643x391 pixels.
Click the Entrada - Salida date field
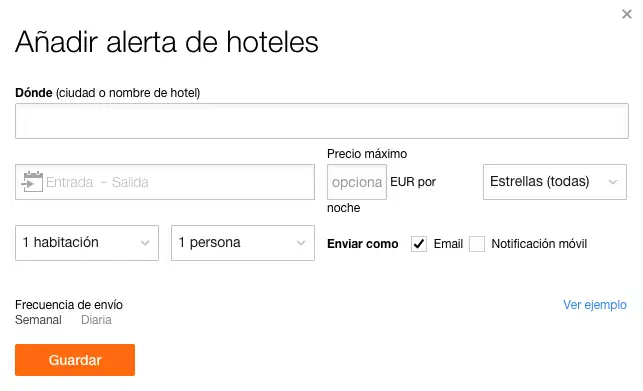[165, 182]
